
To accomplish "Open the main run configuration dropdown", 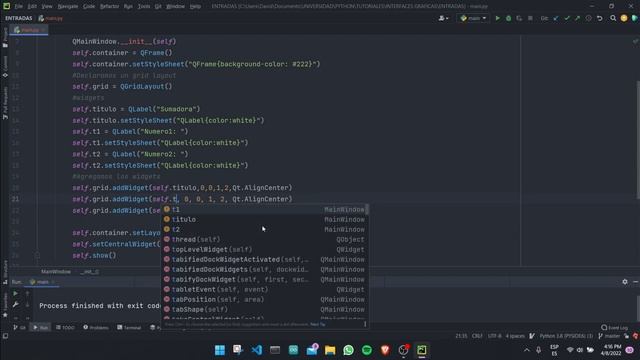I will pyautogui.click(x=473, y=18).
